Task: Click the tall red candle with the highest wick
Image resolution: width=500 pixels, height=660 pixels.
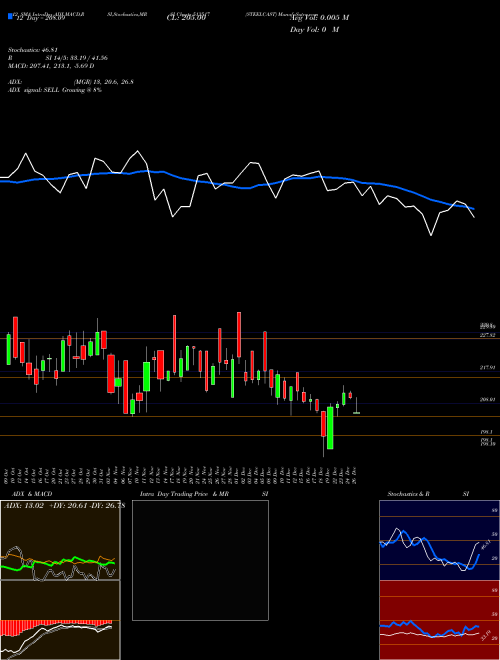Action: (239, 335)
